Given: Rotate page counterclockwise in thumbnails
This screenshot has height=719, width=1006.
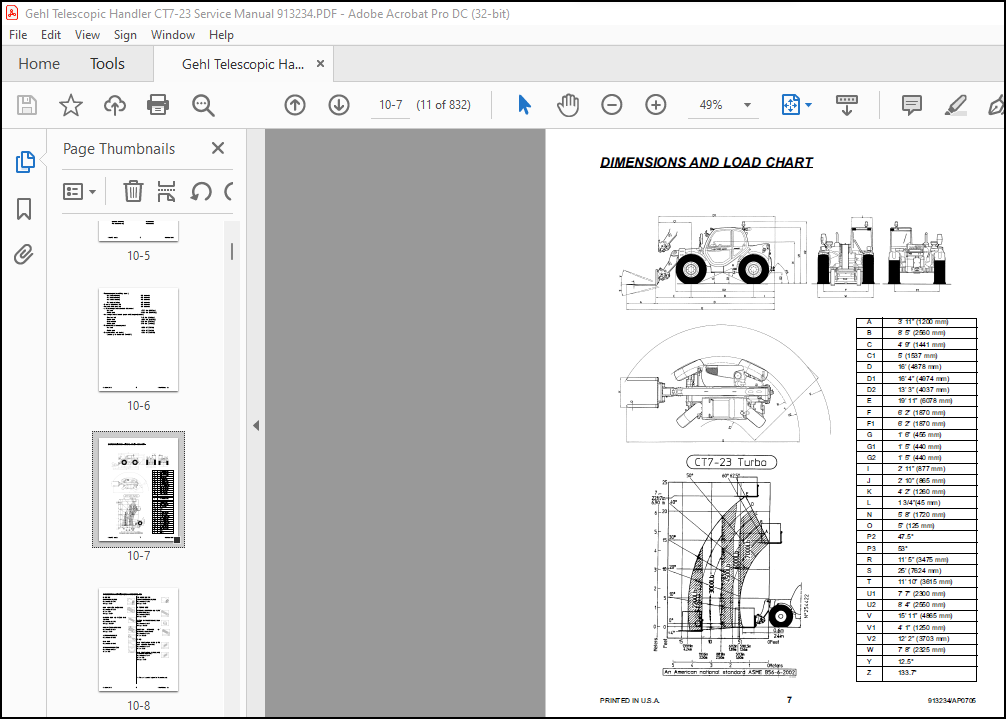Looking at the screenshot, I should (201, 191).
